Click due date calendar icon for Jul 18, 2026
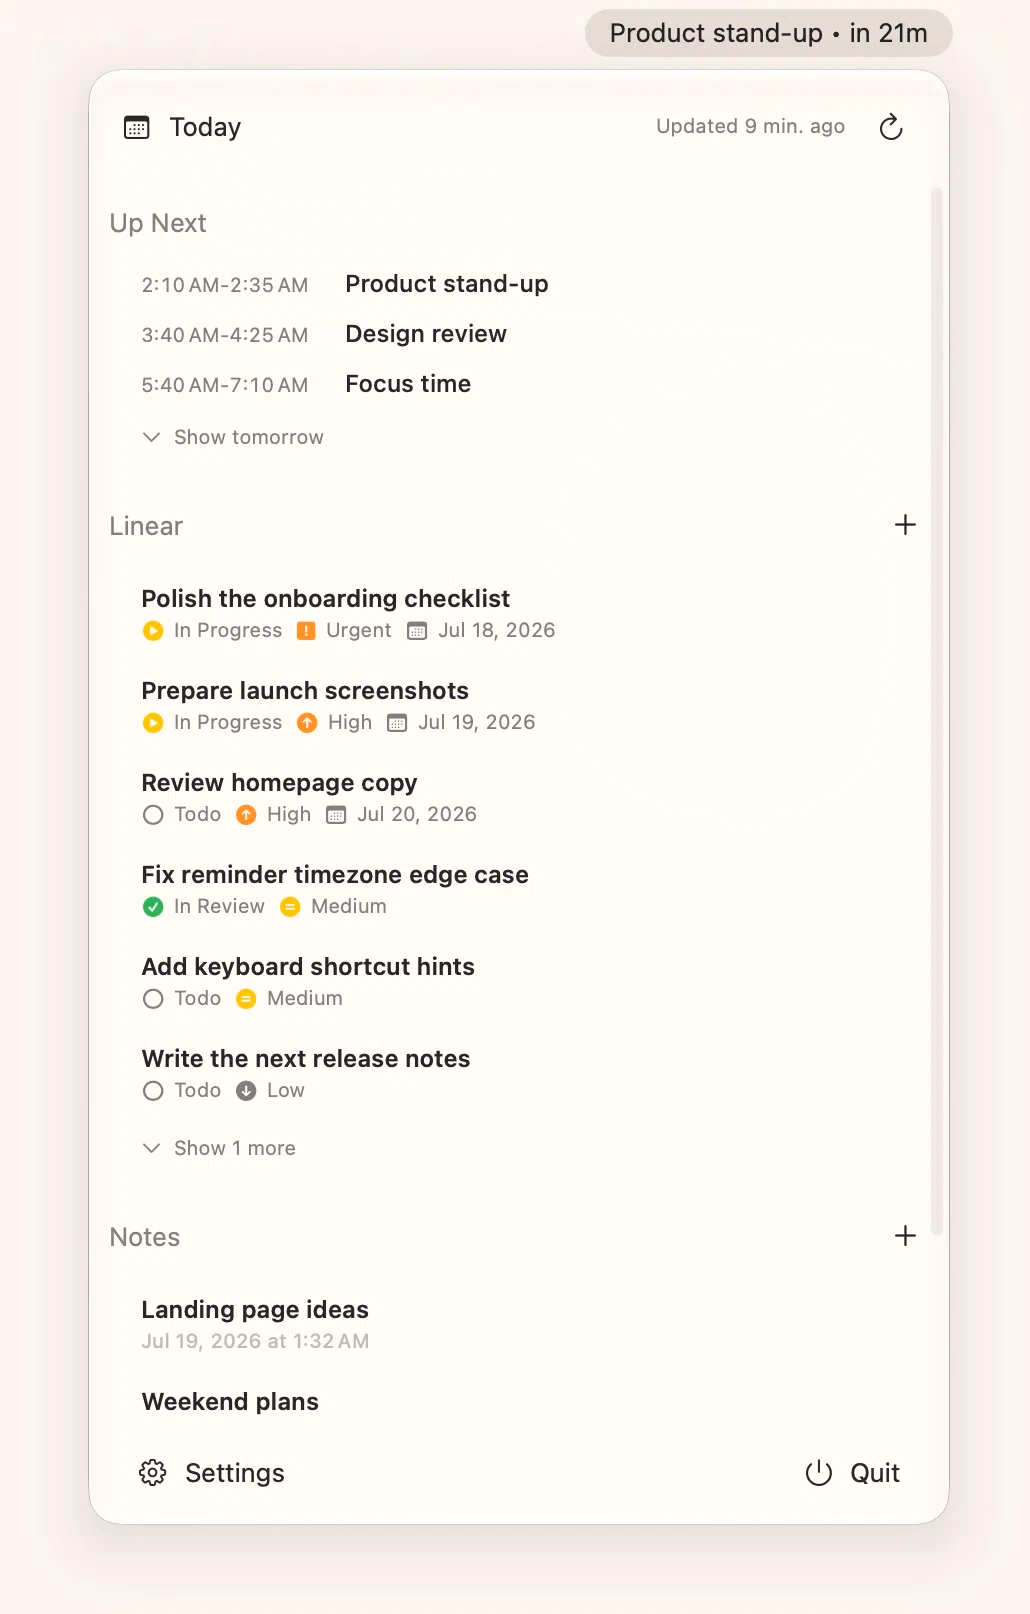Screen dimensions: 1030x1614 417,631
